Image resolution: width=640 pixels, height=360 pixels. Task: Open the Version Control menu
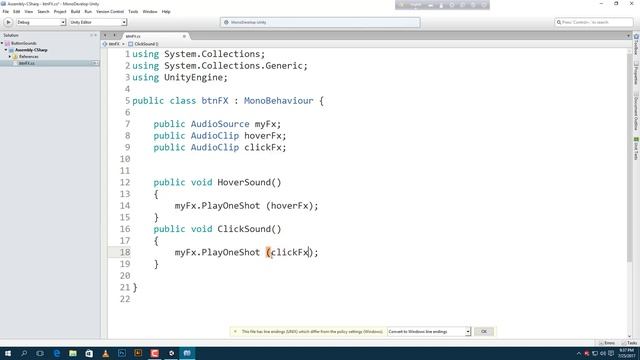[x=110, y=11]
